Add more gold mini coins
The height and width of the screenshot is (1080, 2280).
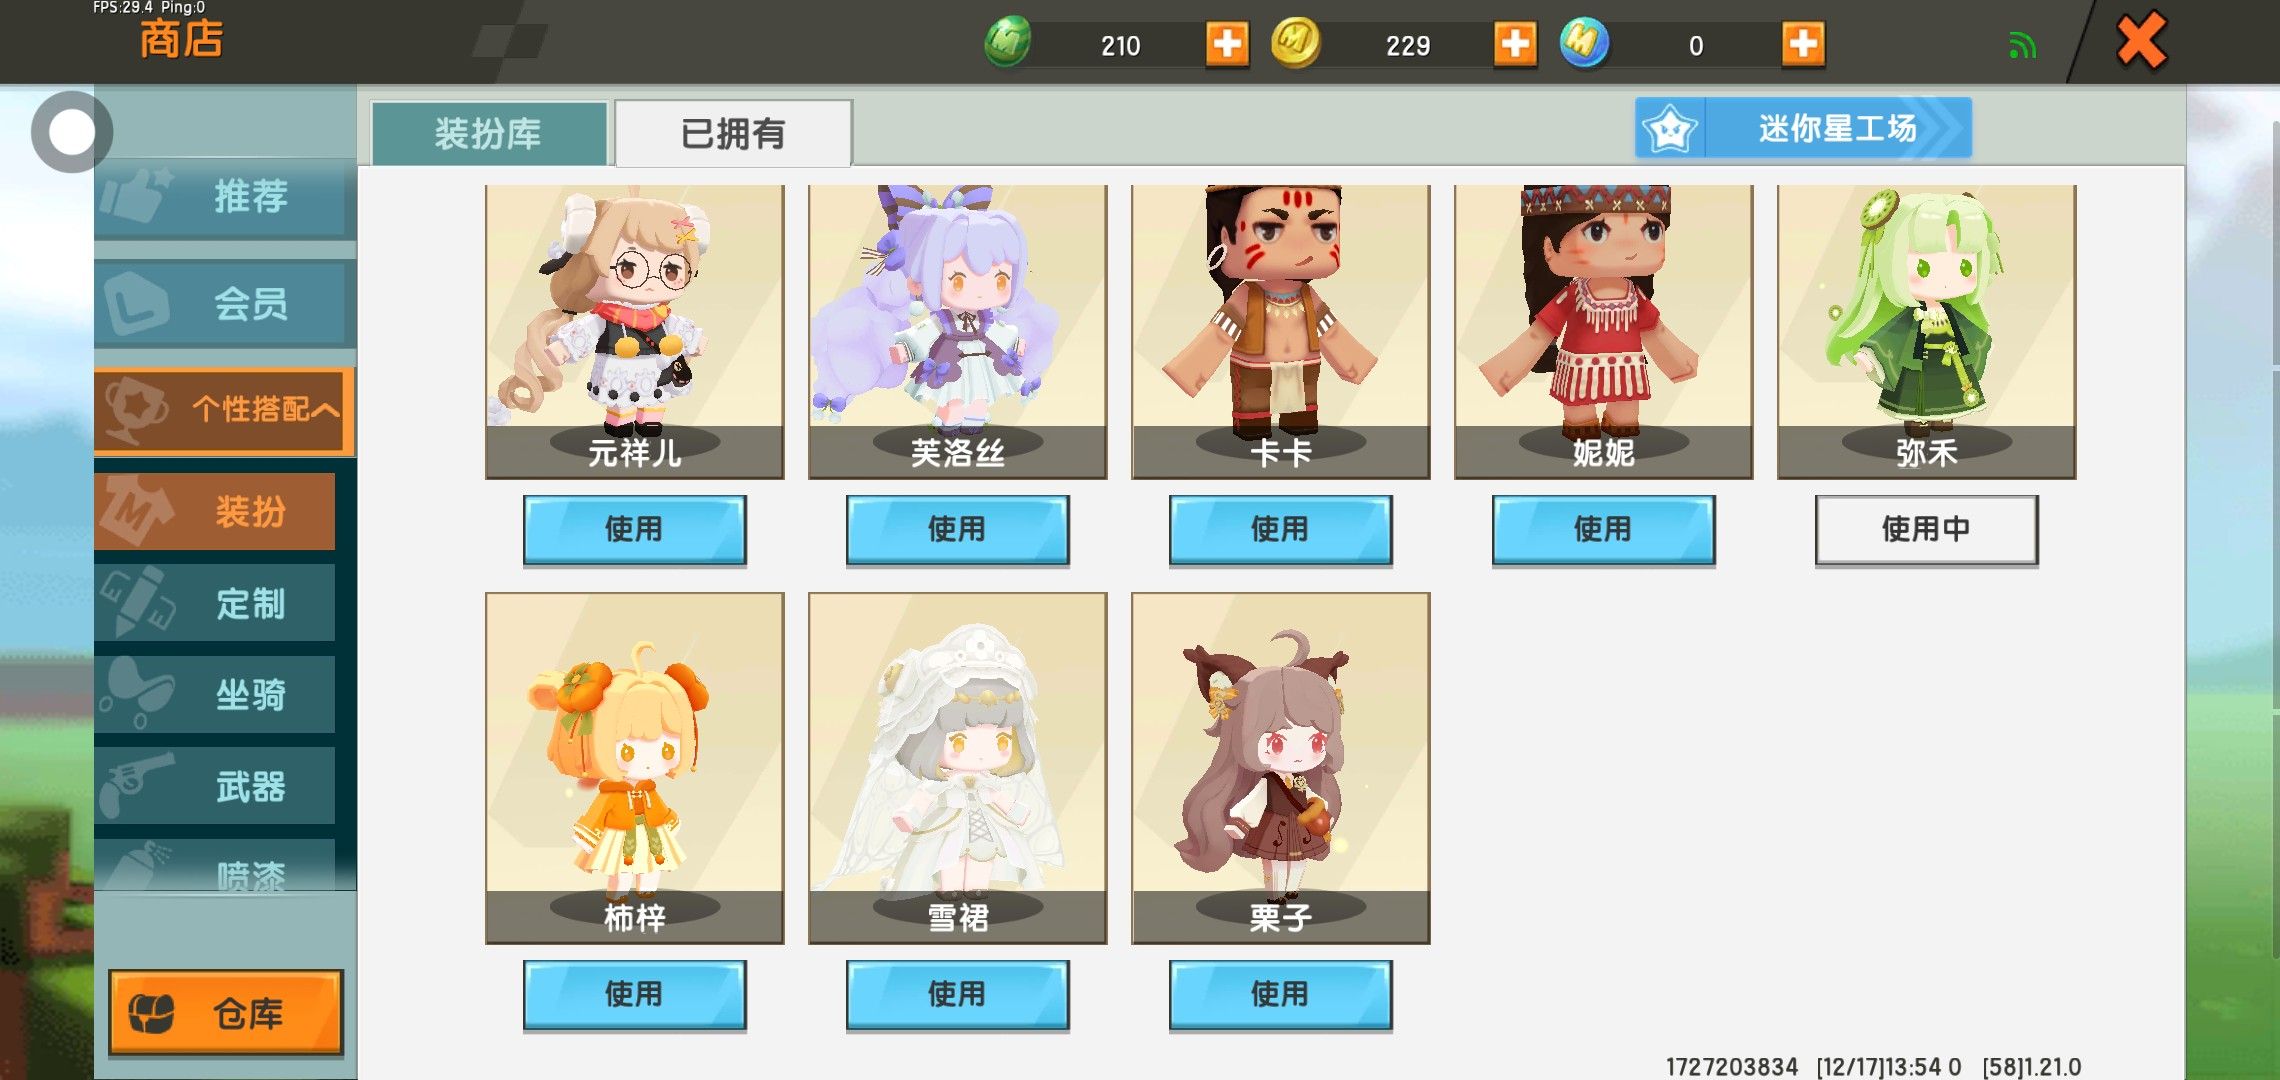(1515, 45)
